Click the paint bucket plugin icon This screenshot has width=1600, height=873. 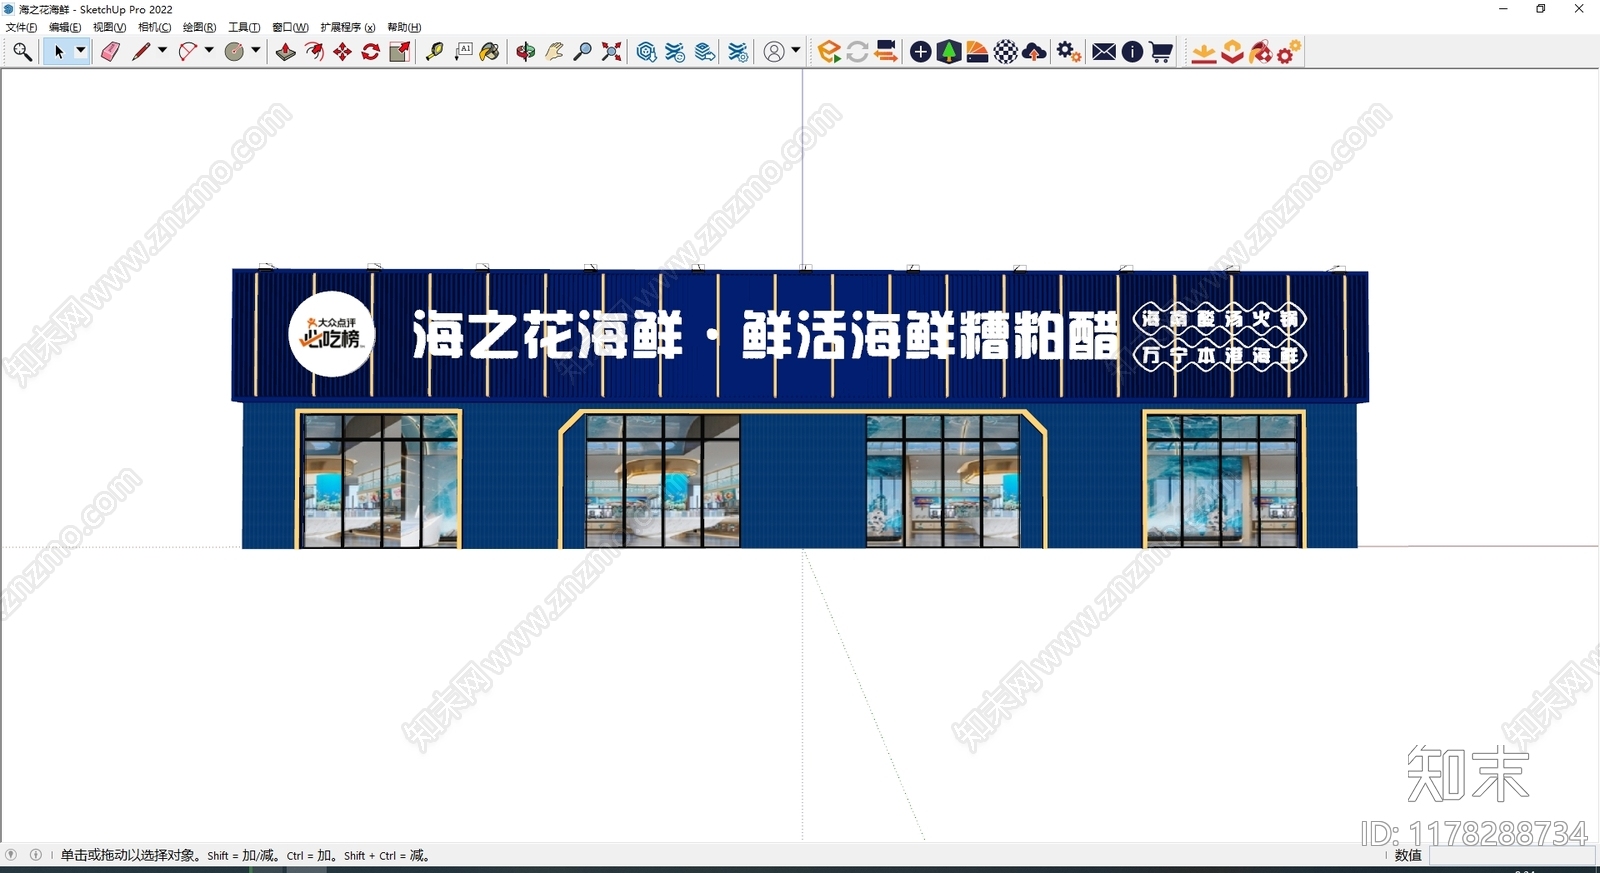click(1261, 52)
